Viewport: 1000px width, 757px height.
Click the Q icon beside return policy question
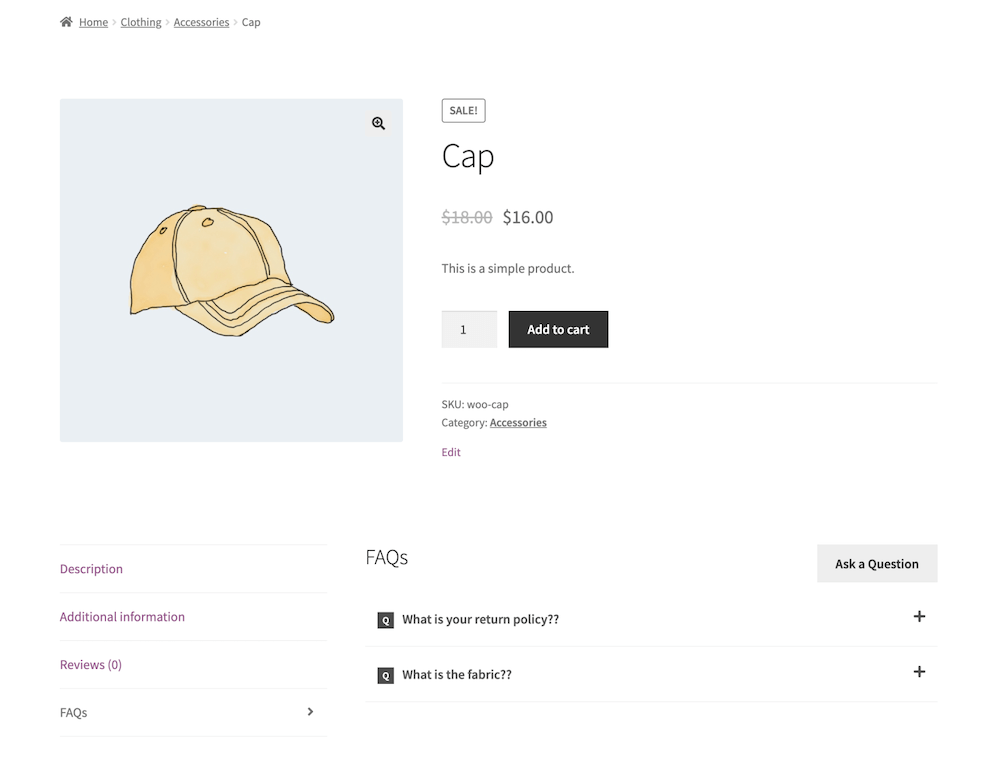pos(385,620)
